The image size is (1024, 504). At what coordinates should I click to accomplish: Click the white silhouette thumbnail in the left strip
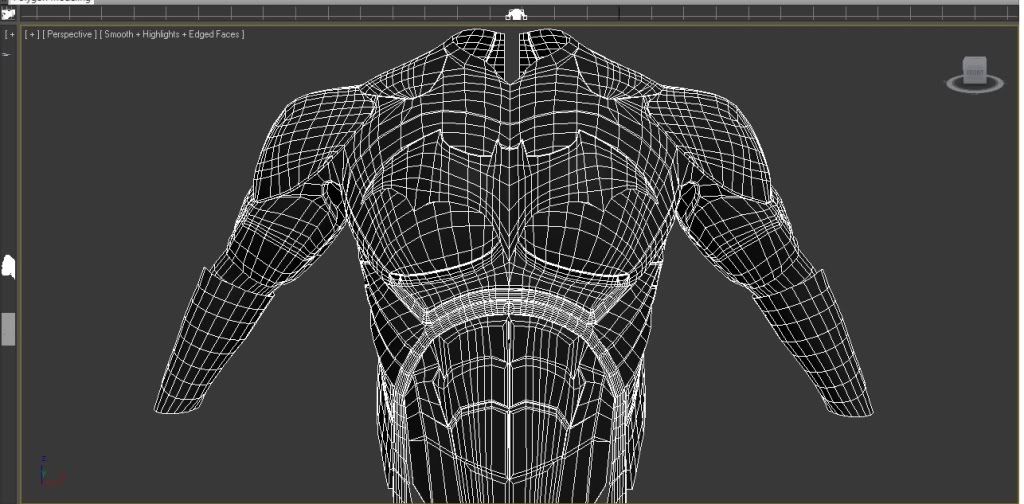coord(8,266)
